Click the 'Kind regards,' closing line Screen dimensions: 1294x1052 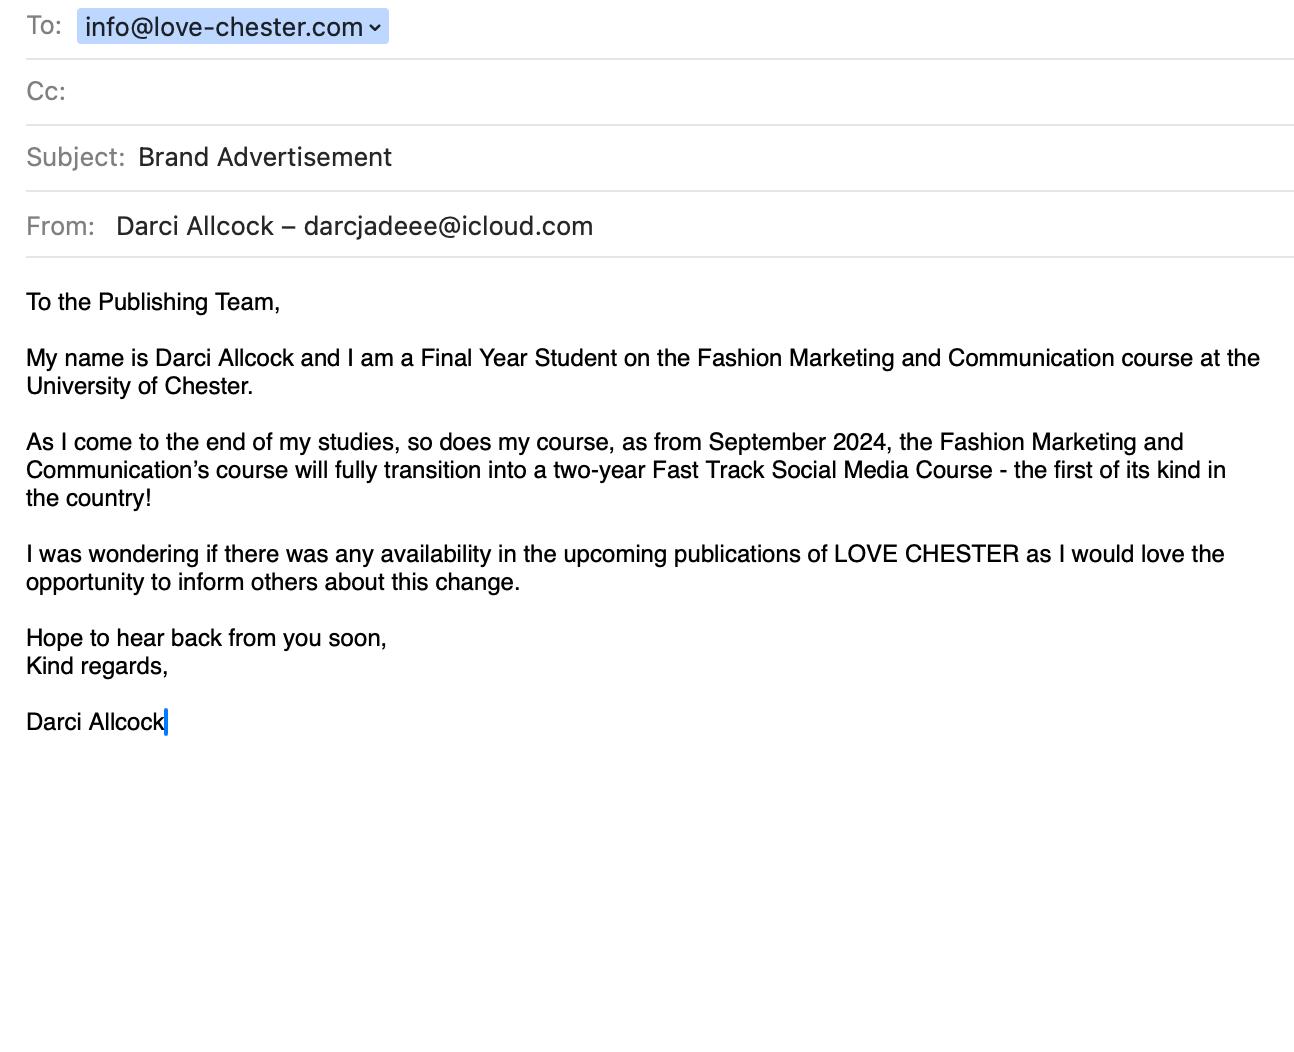[x=97, y=666]
